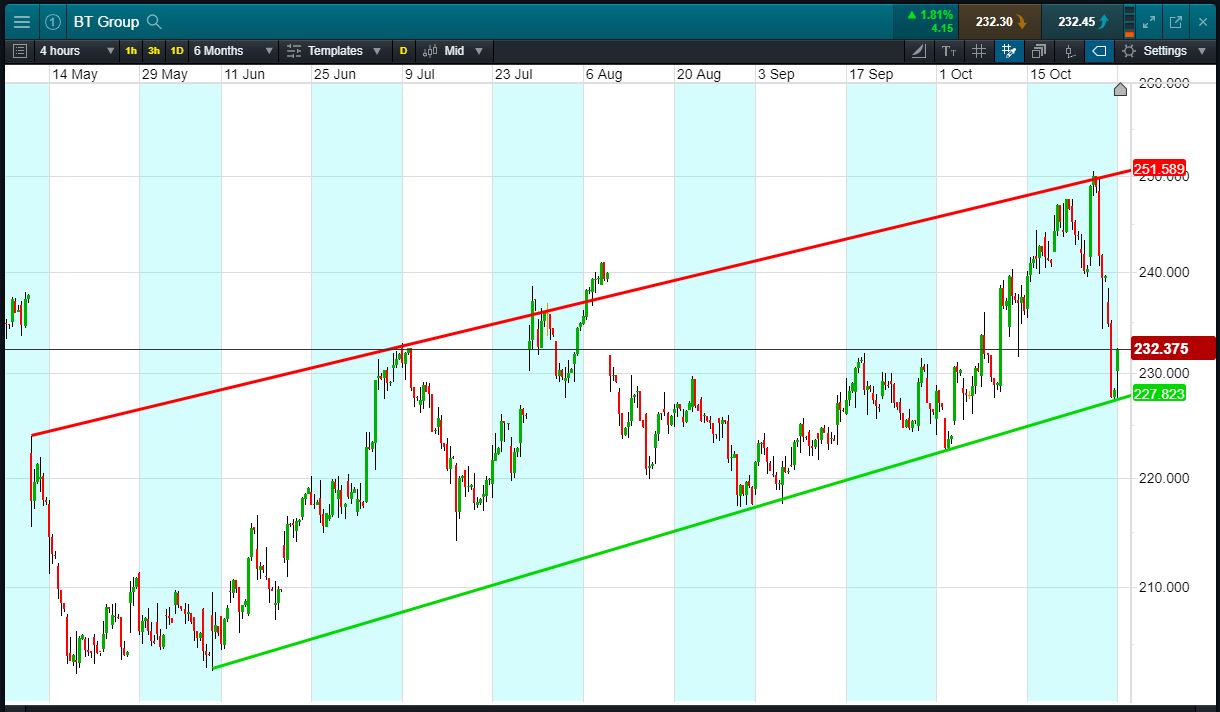Click the green 227.823 price label
The image size is (1220, 712).
[1159, 394]
